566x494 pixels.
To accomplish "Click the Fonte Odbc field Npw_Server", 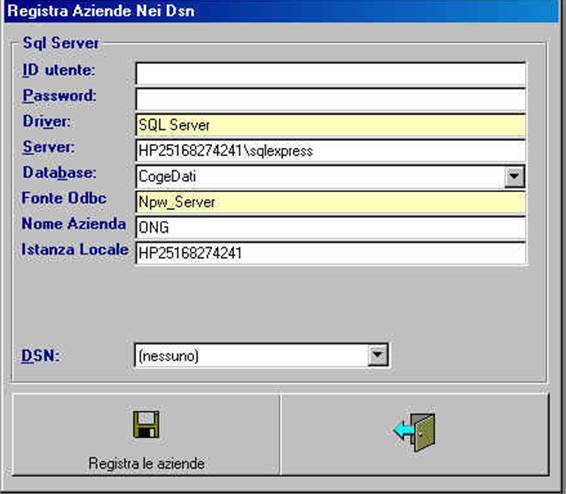I will point(330,202).
